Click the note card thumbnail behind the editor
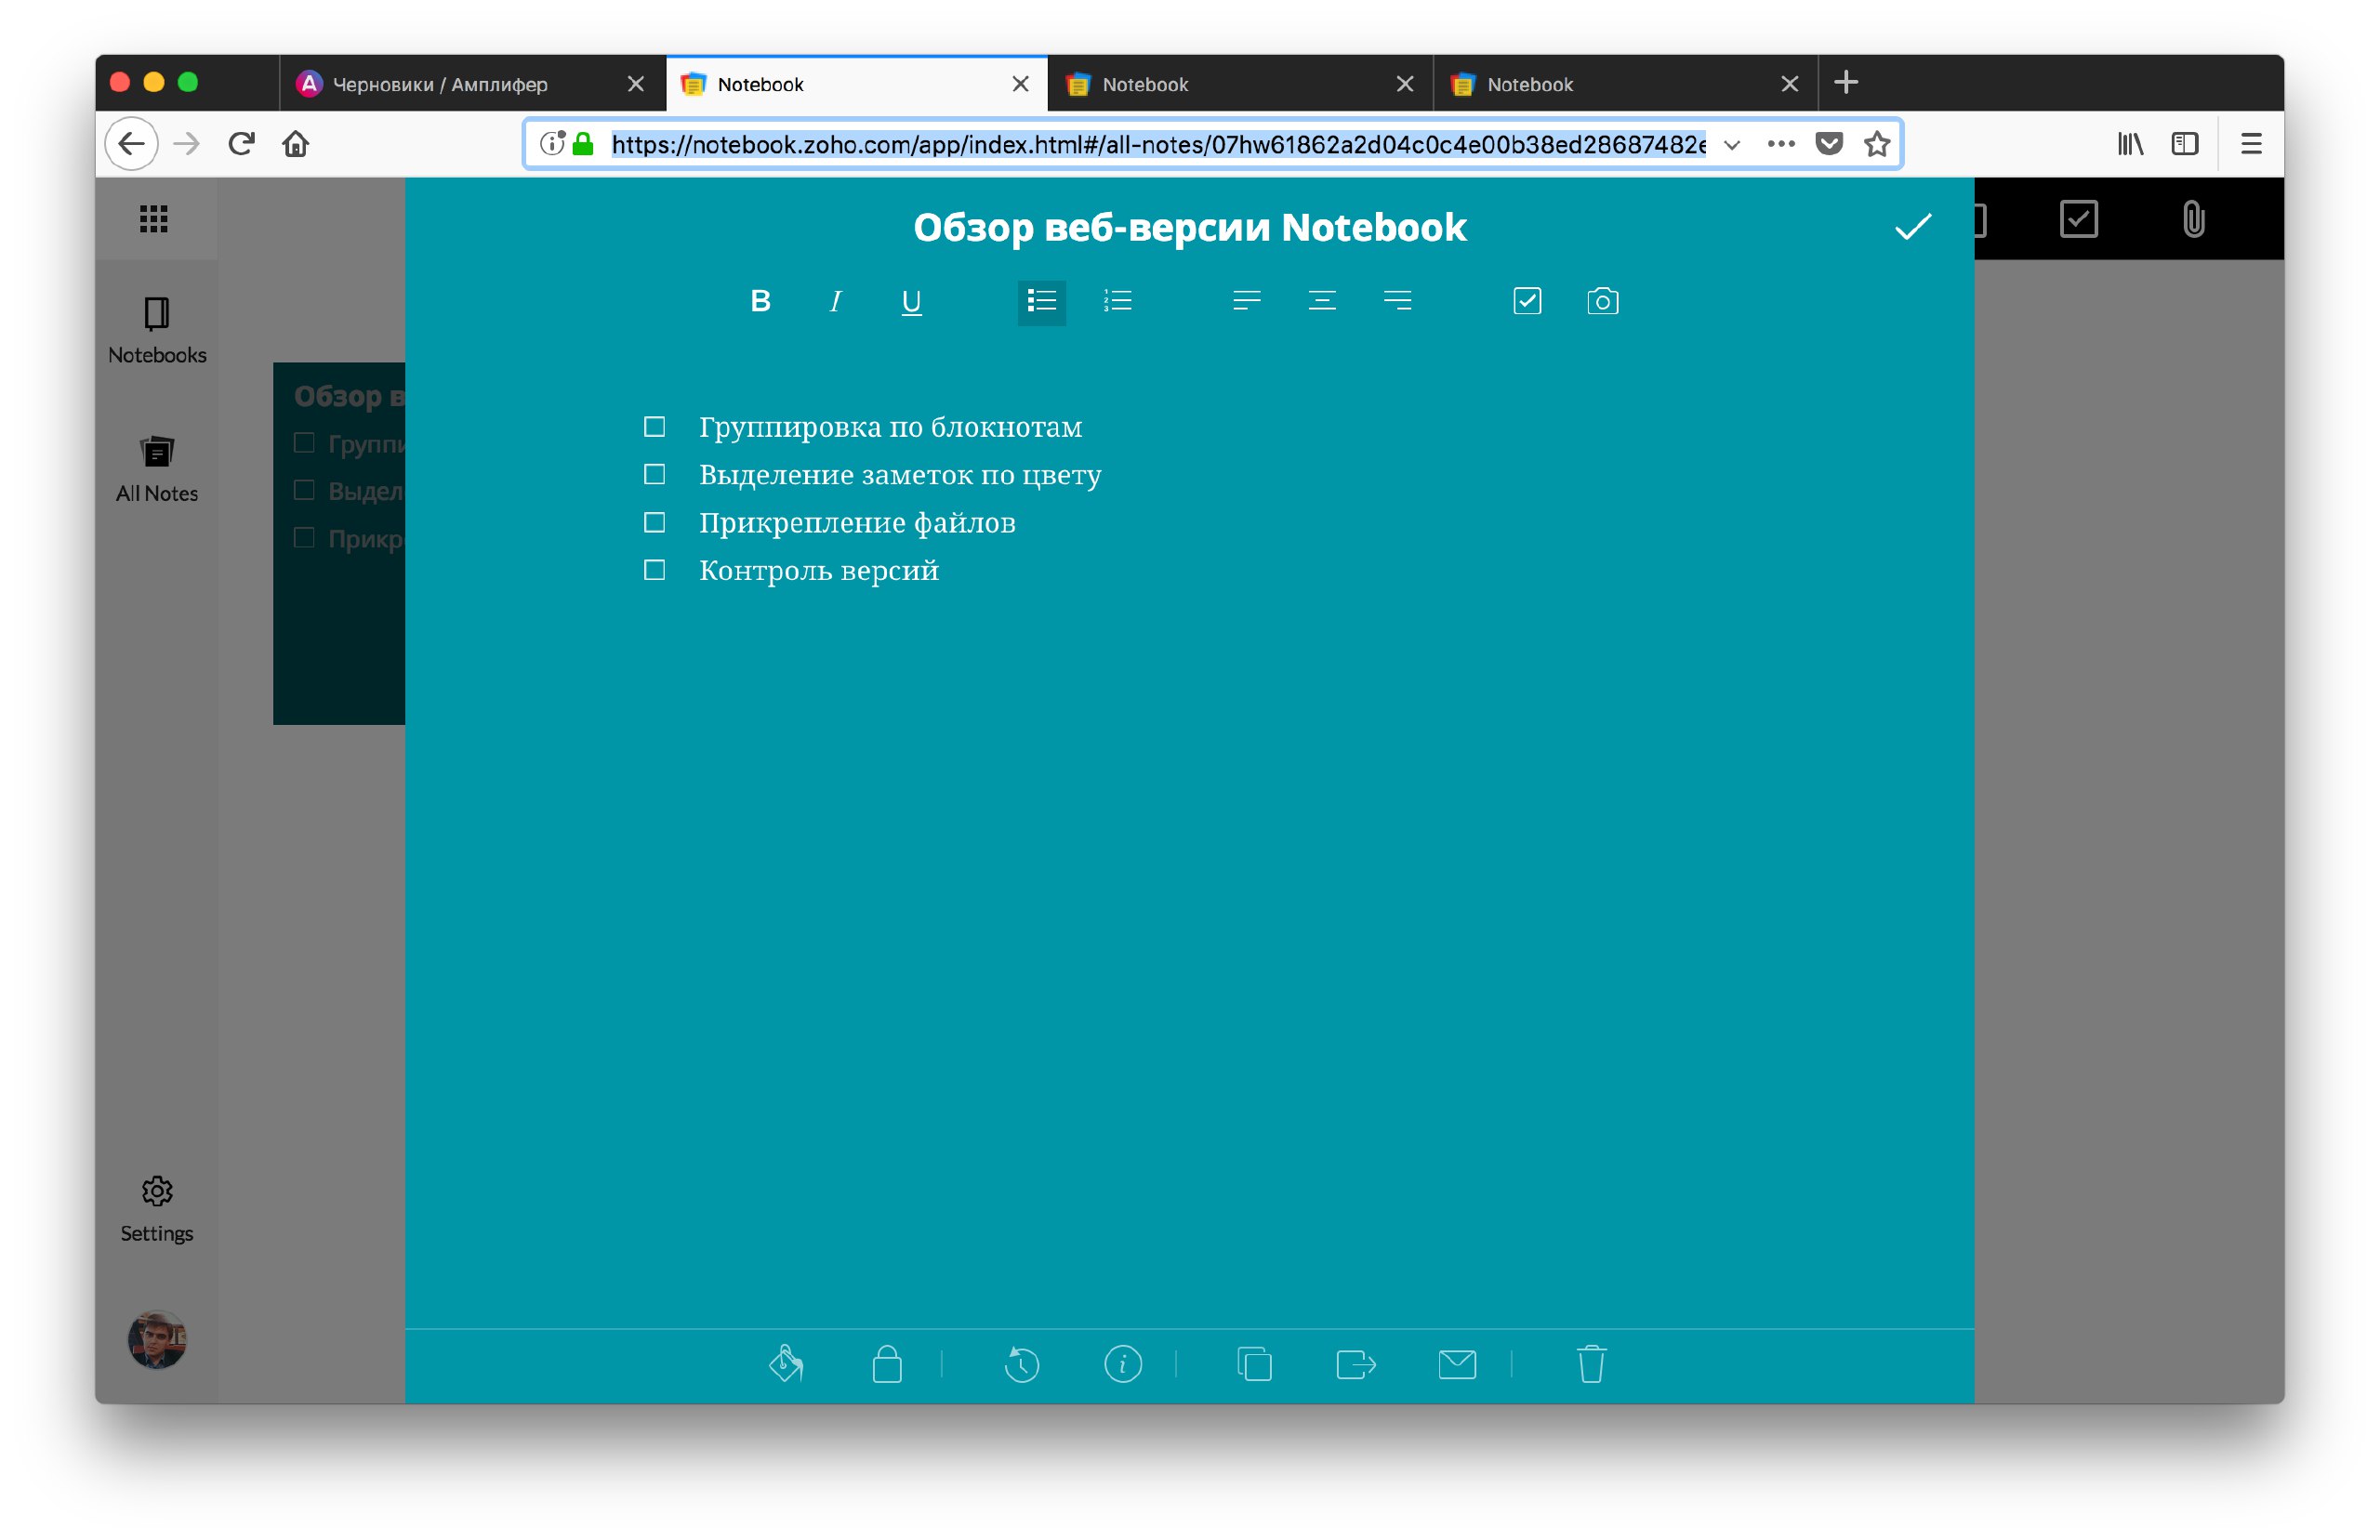The width and height of the screenshot is (2380, 1540). click(339, 543)
